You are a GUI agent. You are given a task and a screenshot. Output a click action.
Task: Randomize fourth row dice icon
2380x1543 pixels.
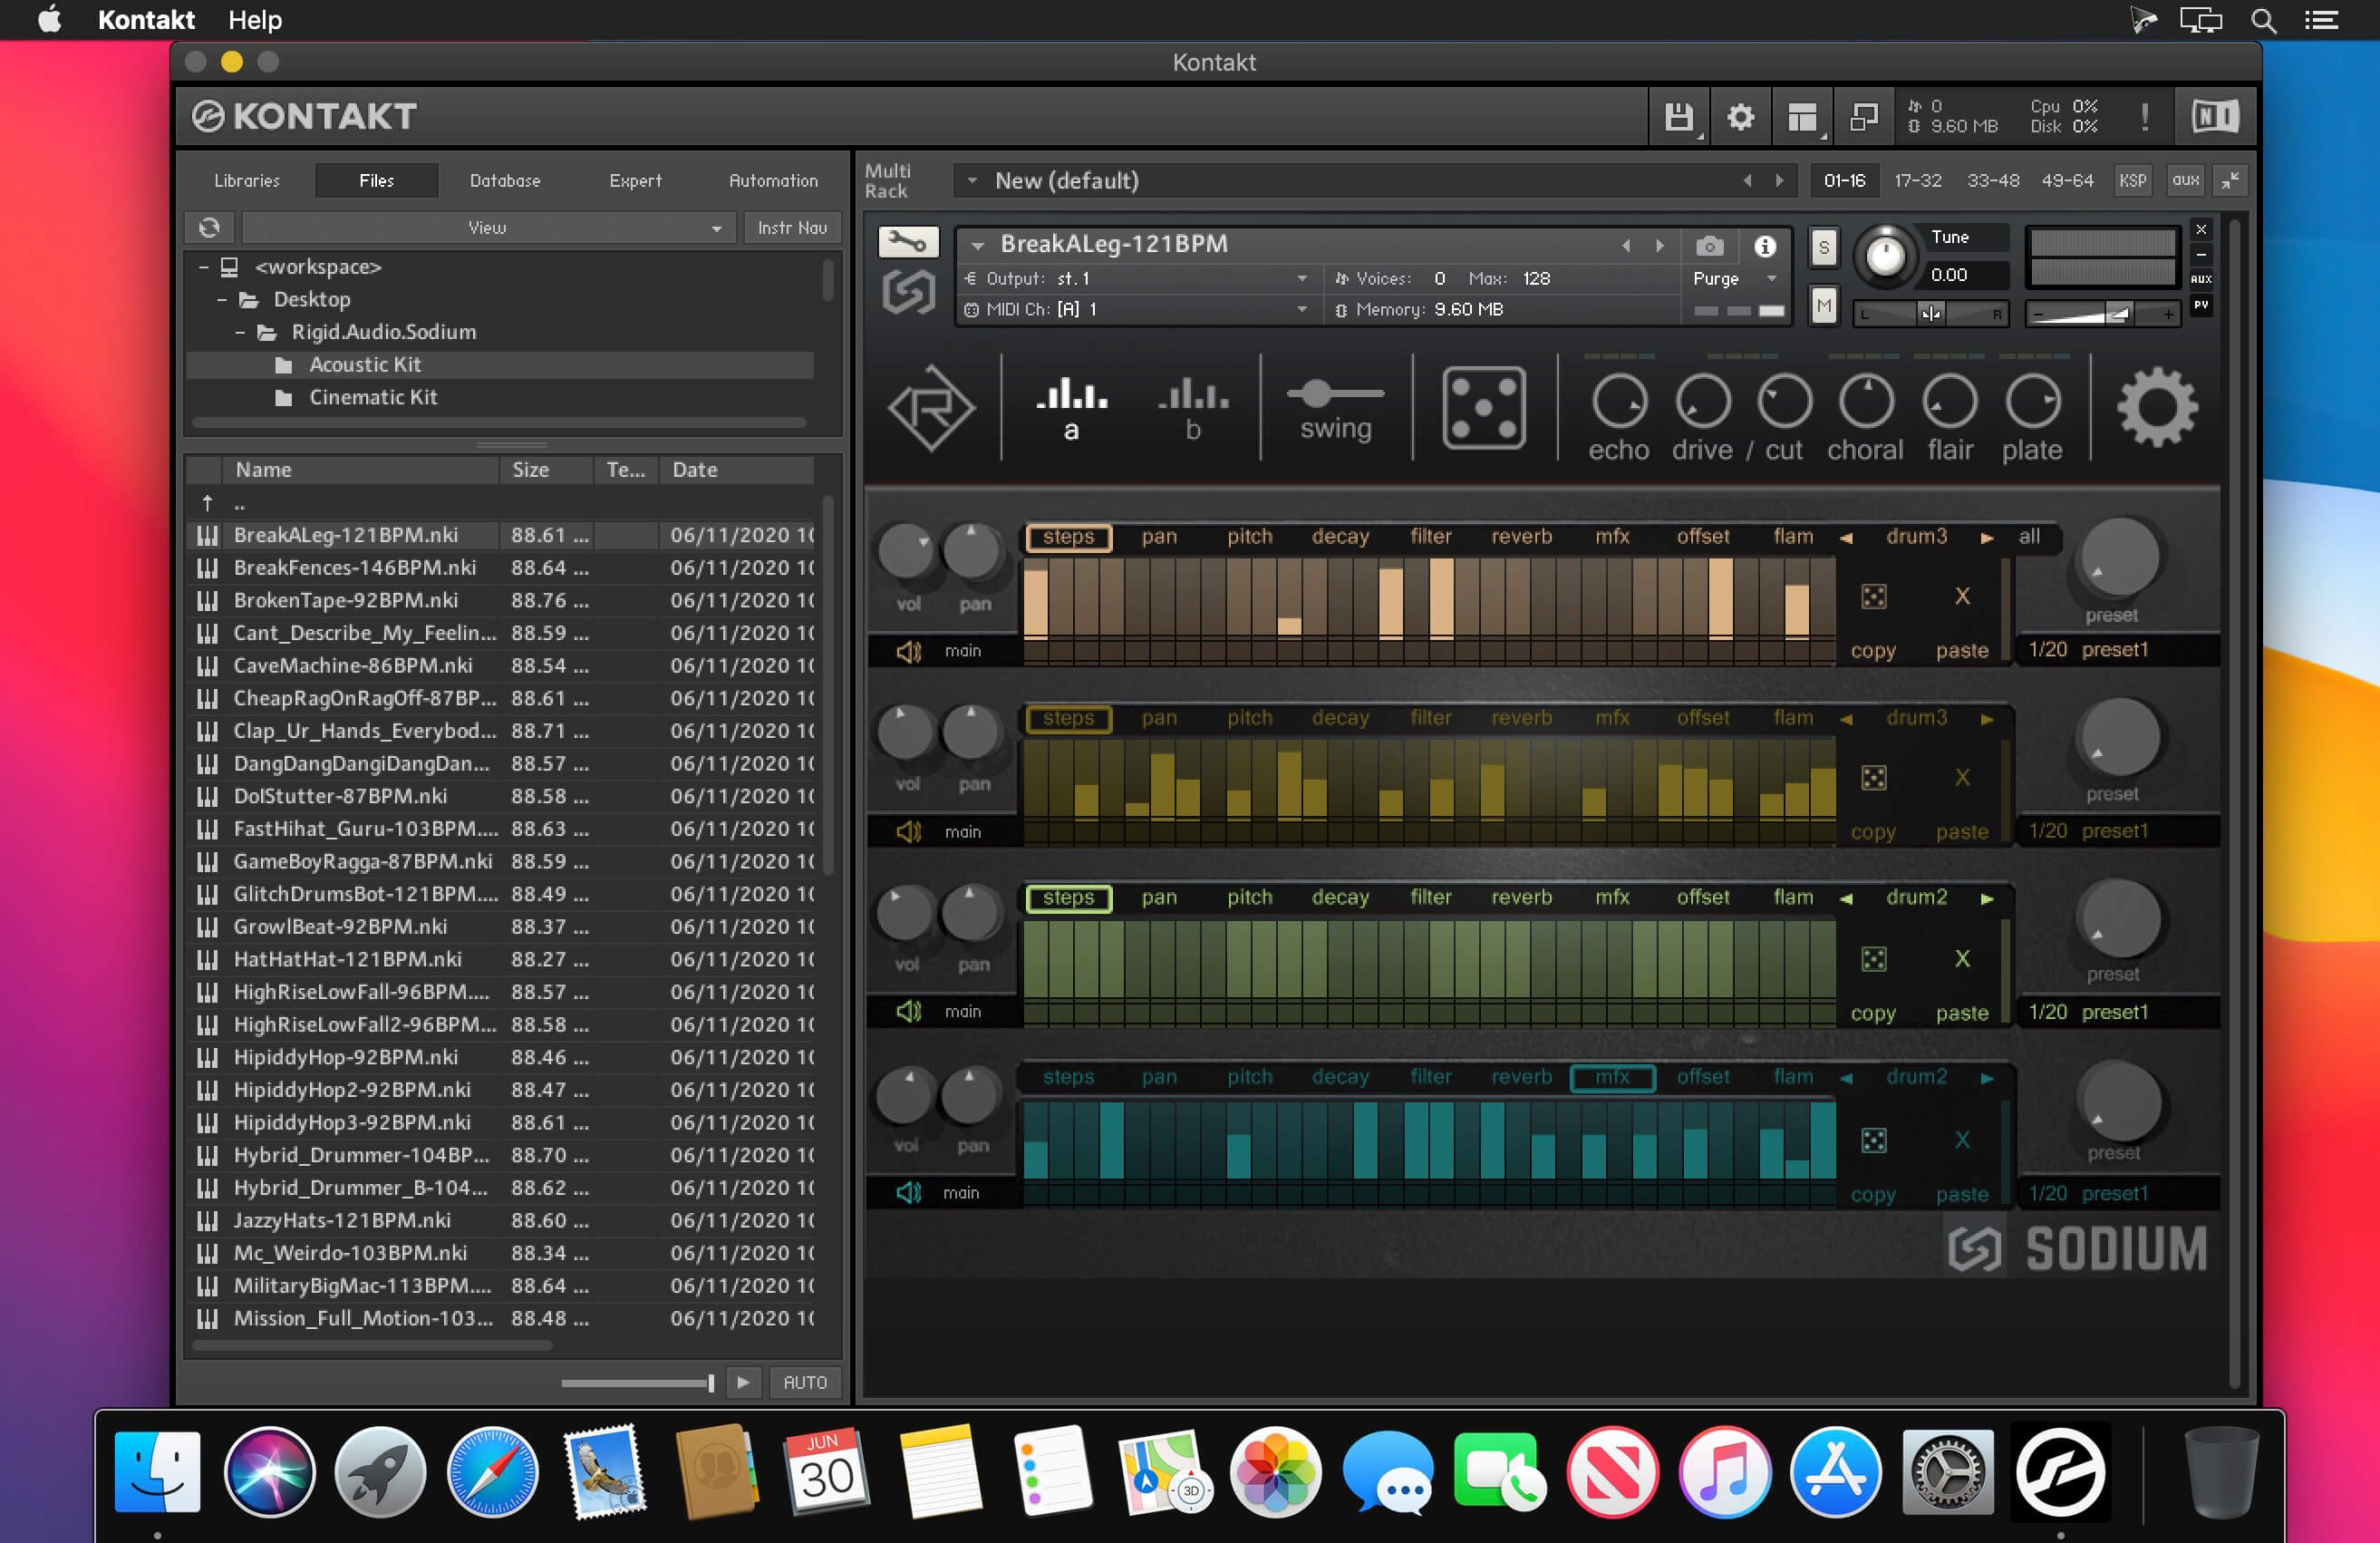tap(1873, 1140)
